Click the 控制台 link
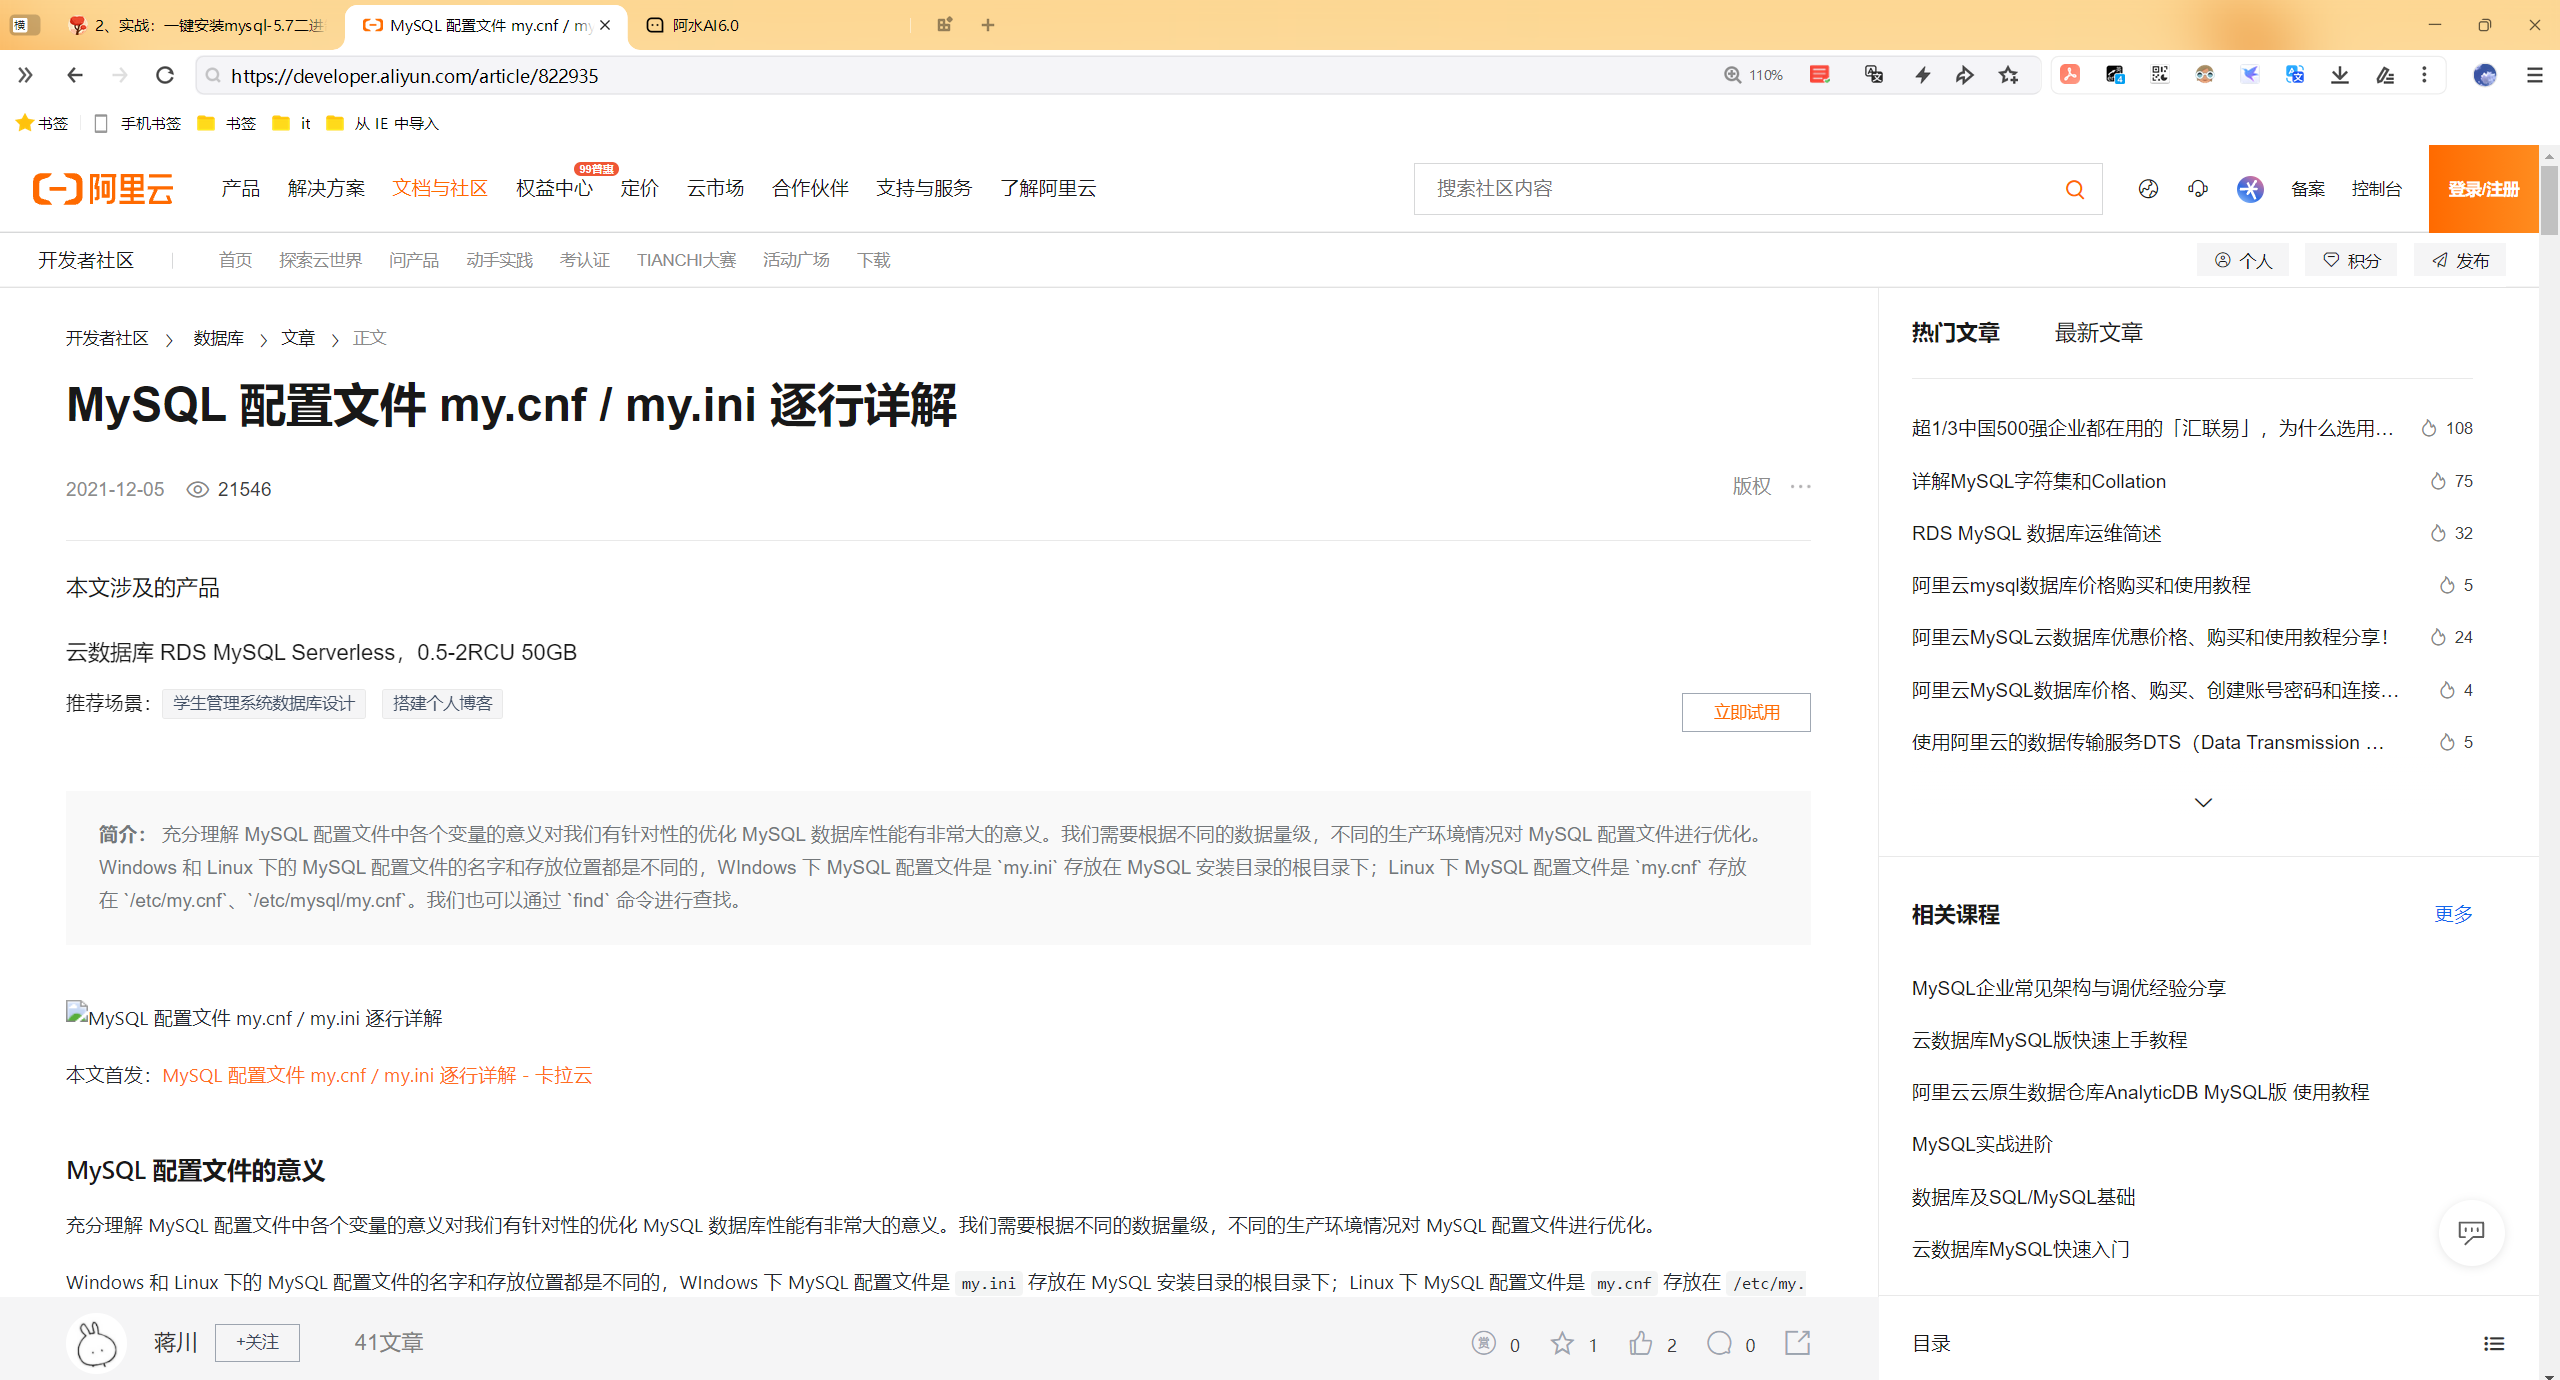Screen dimensions: 2560x1380 [x=2376, y=189]
